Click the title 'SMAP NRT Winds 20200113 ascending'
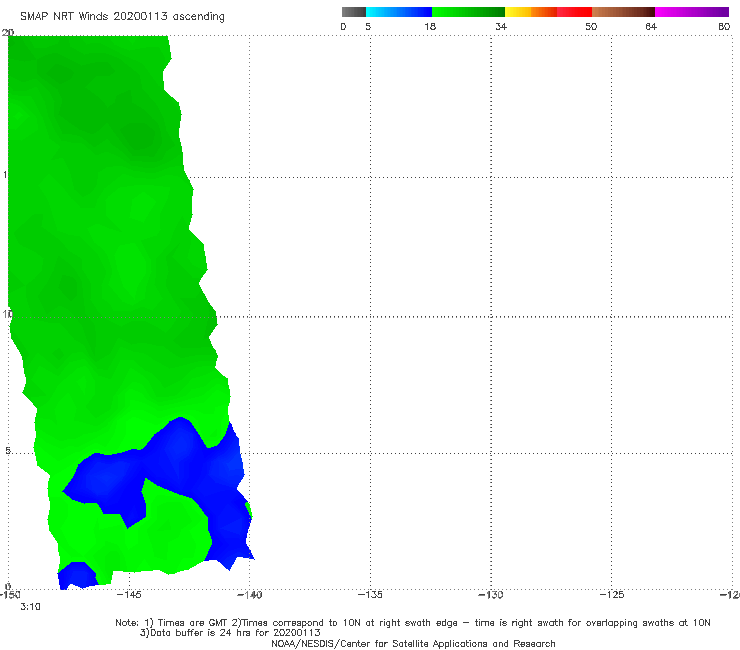740x650 pixels. (122, 17)
